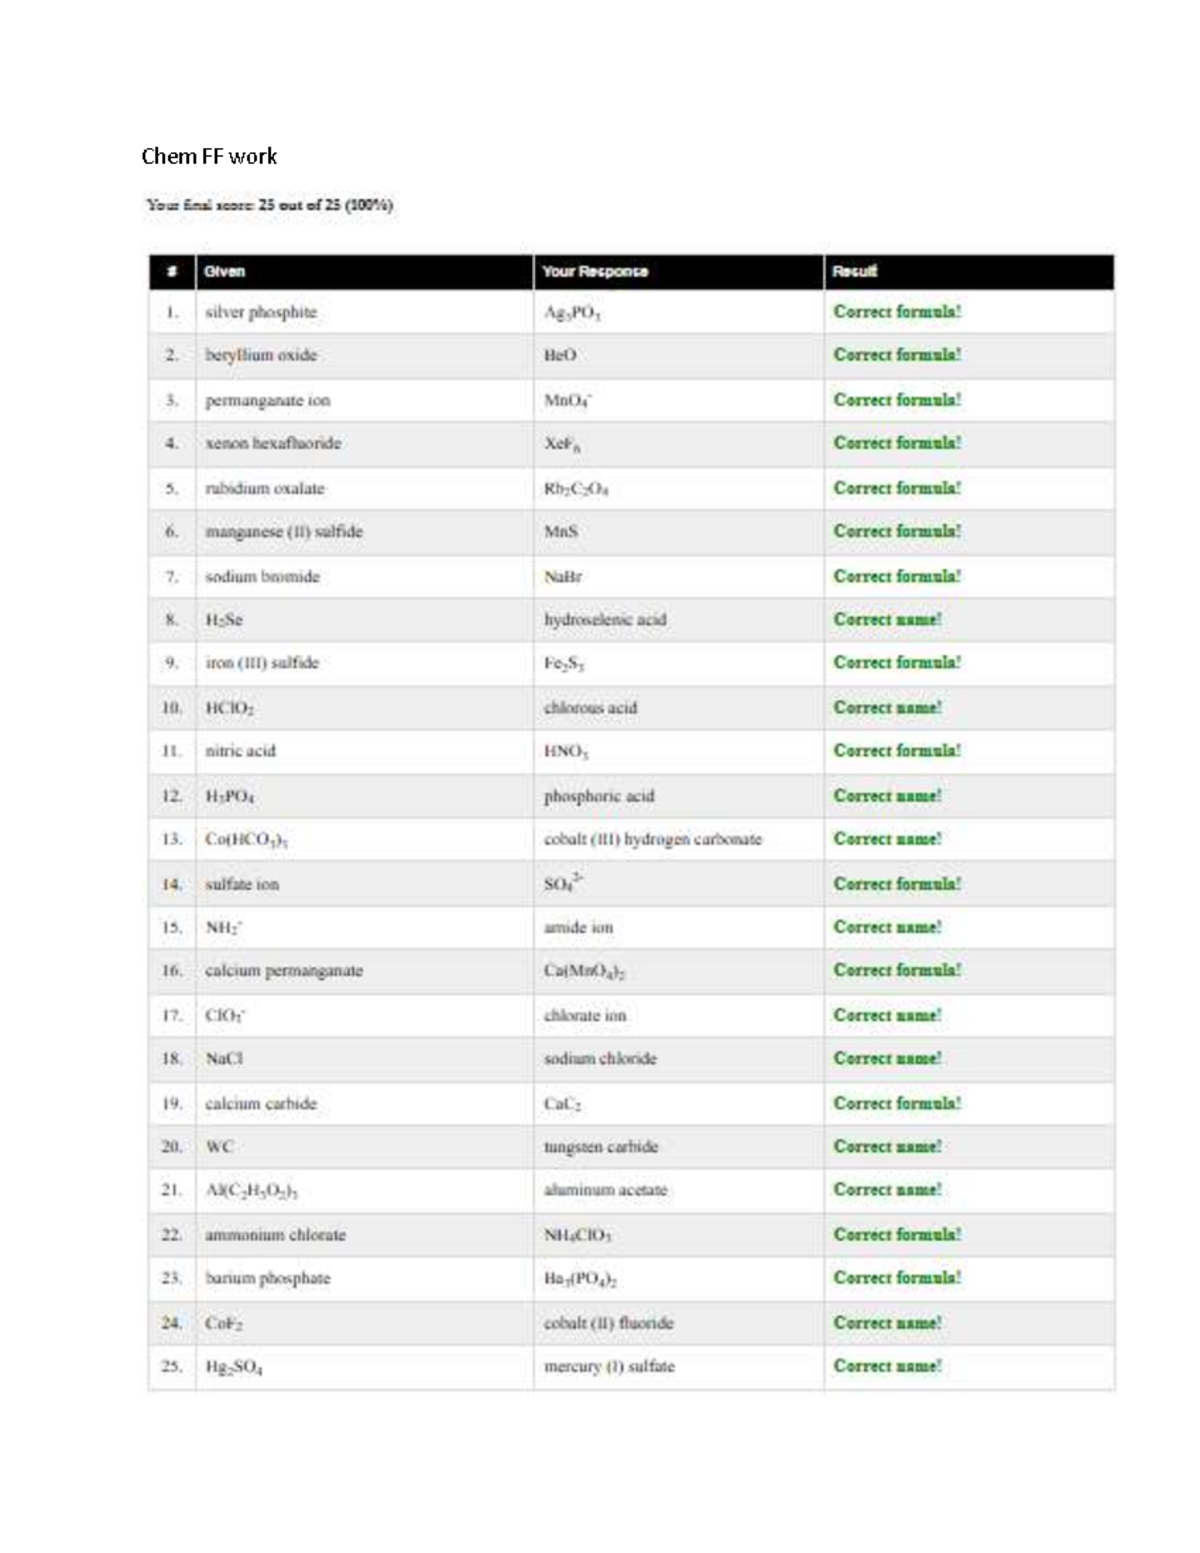Click 'silver phosphite' in row 1
Screen dimensions: 1200x1553
[261, 312]
